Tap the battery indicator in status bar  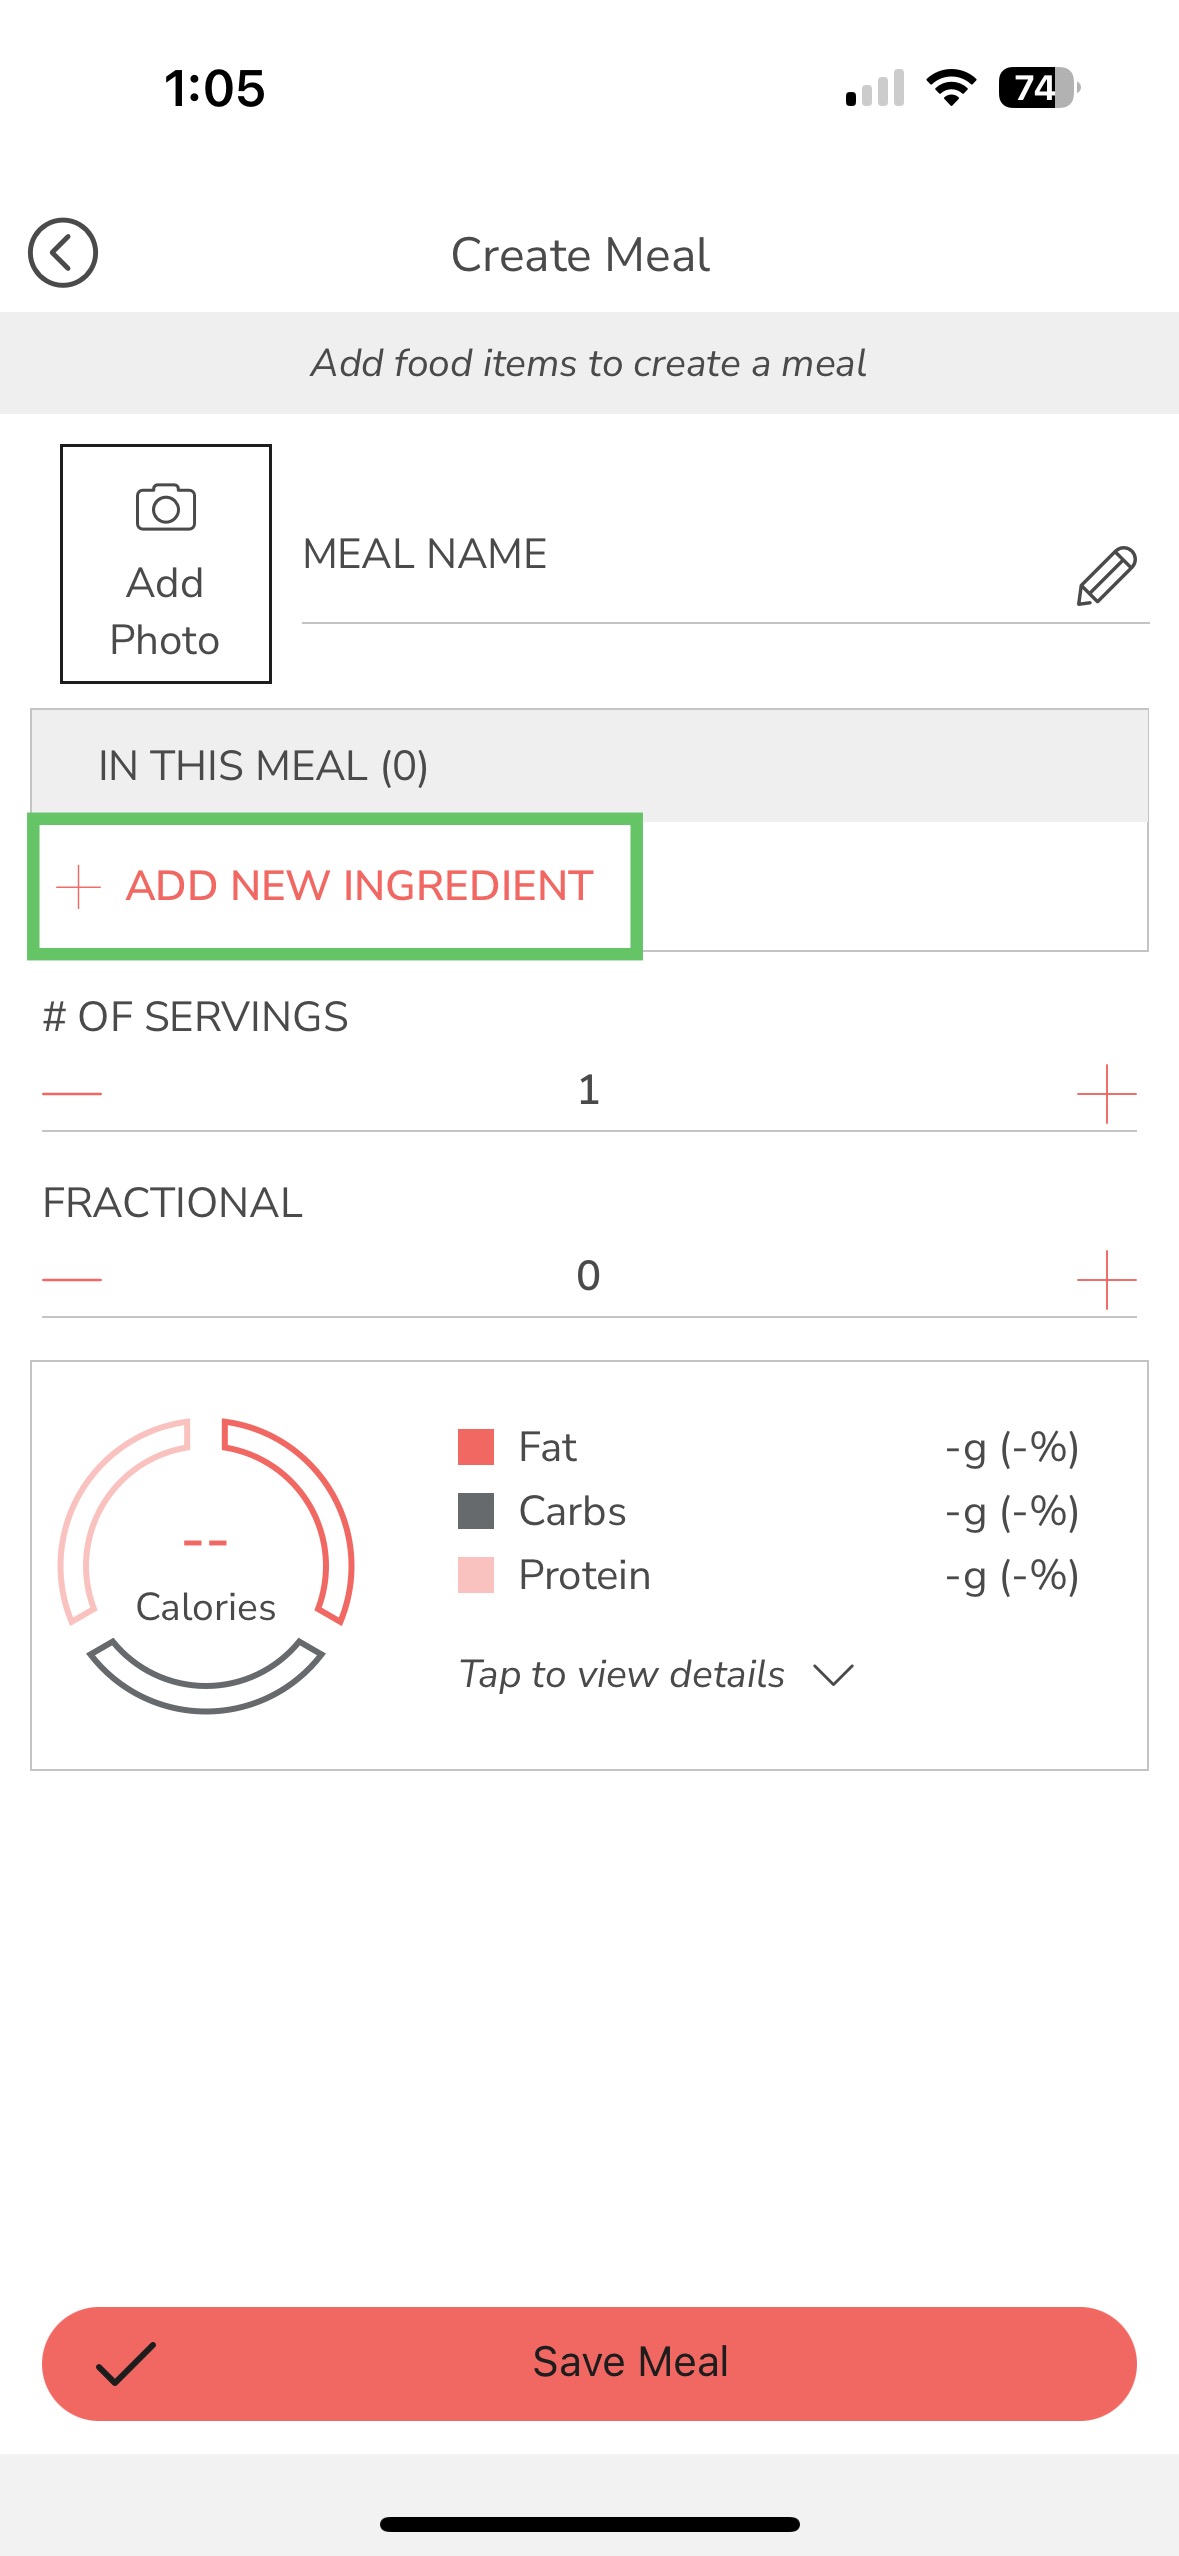(1038, 88)
